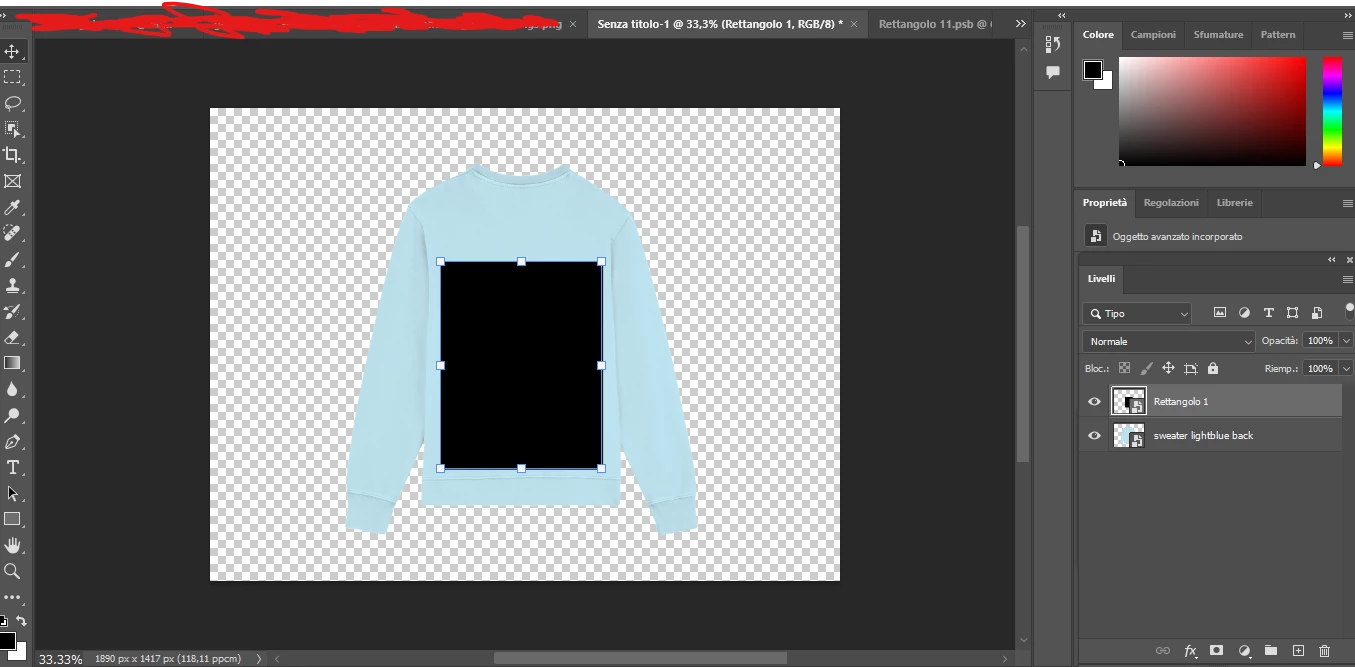Select the Rectangle shape tool

(x=12, y=519)
